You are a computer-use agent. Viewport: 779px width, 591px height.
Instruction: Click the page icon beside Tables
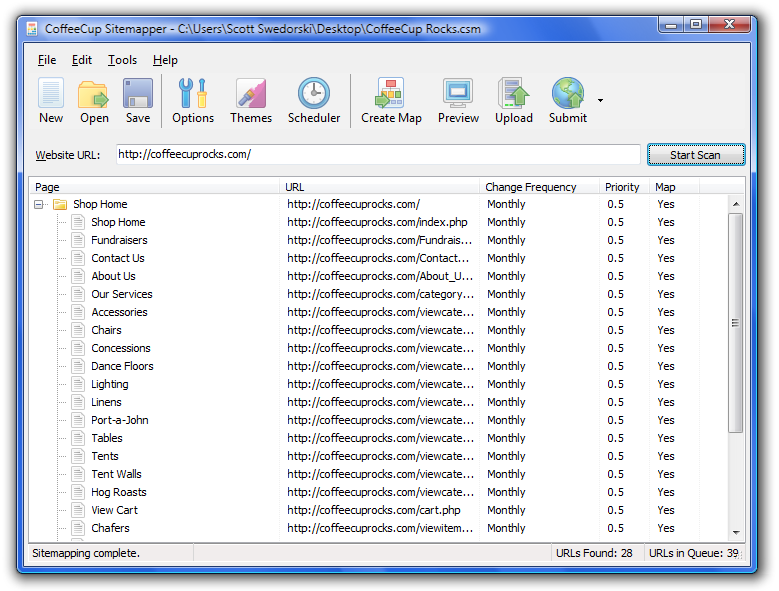pos(78,438)
